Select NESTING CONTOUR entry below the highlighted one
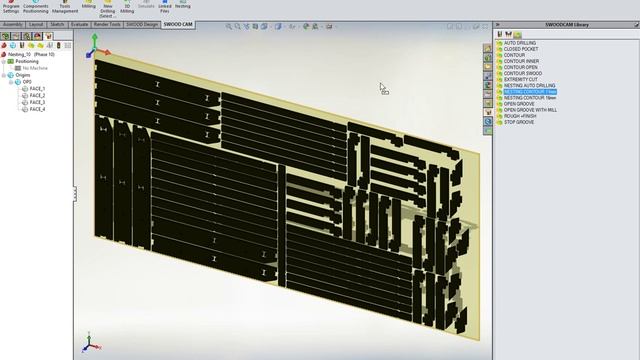This screenshot has width=640, height=360. pyautogui.click(x=530, y=98)
